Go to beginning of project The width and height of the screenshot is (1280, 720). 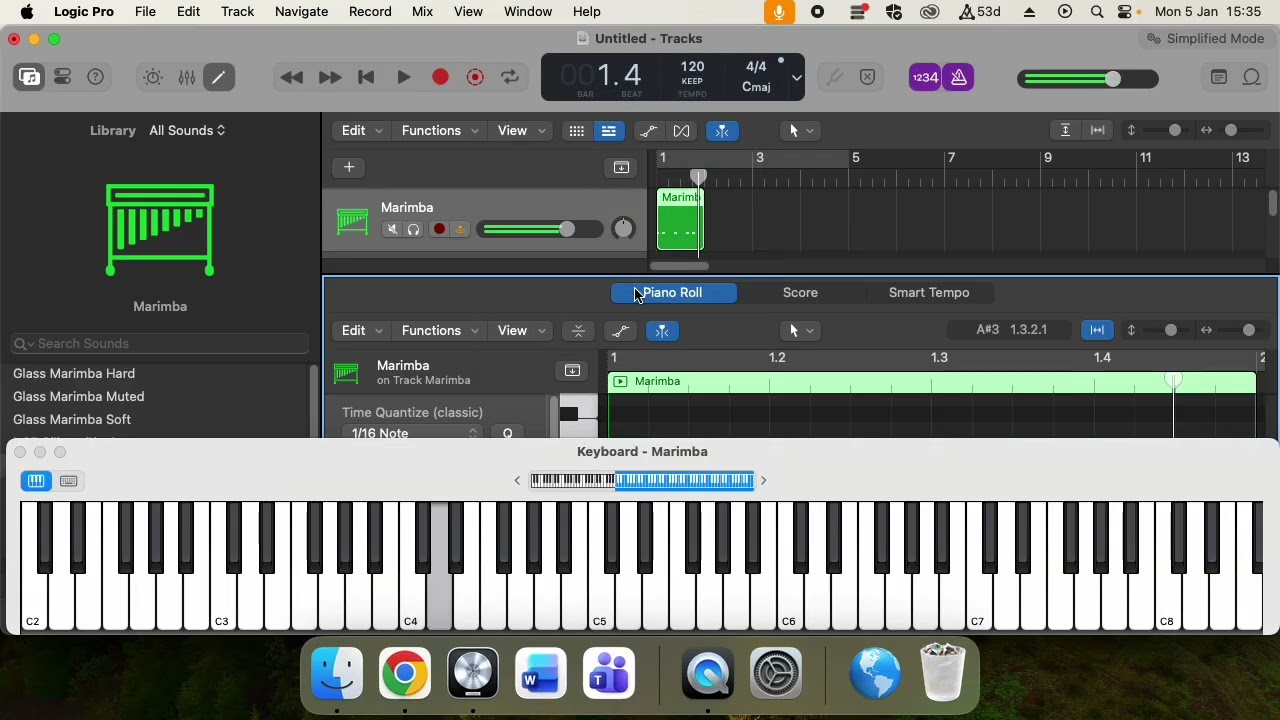click(366, 77)
